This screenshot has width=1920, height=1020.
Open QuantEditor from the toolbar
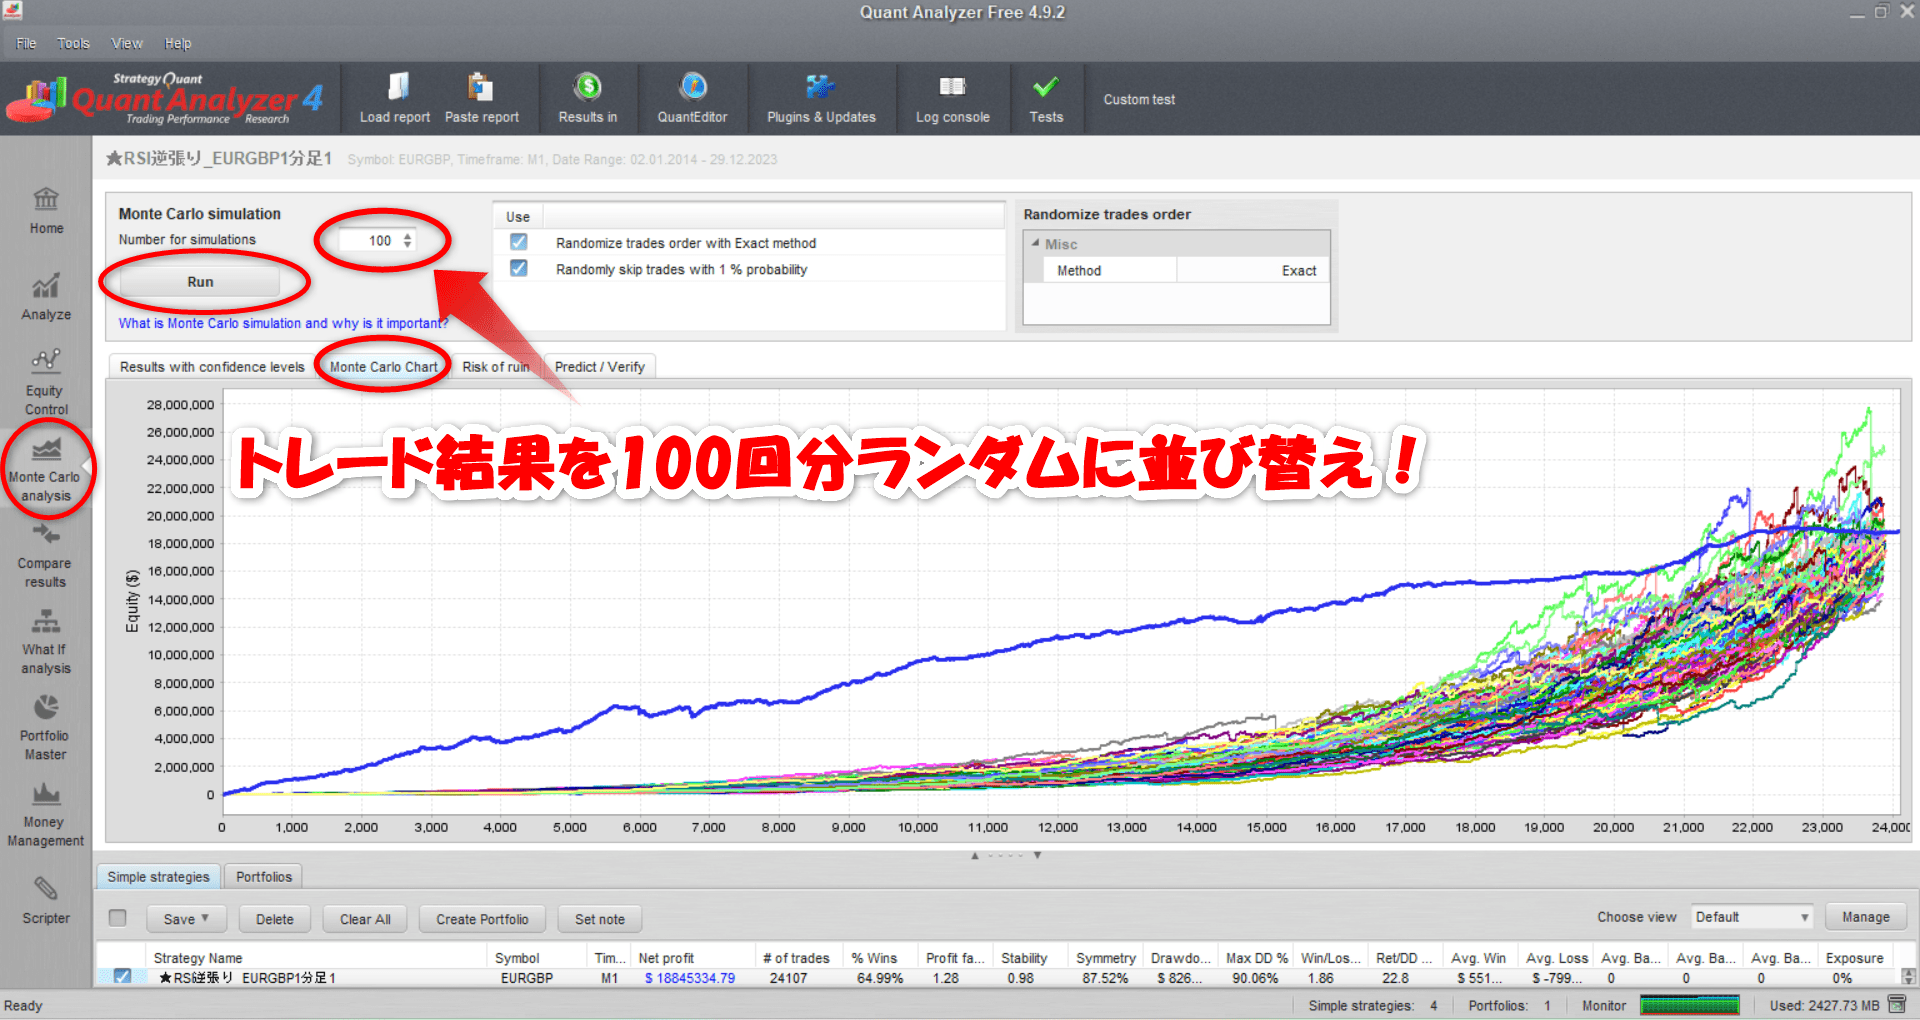(693, 97)
